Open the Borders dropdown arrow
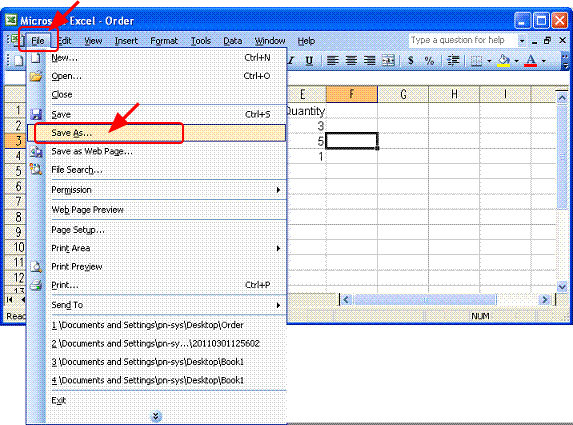Image resolution: width=573 pixels, height=425 pixels. (489, 61)
